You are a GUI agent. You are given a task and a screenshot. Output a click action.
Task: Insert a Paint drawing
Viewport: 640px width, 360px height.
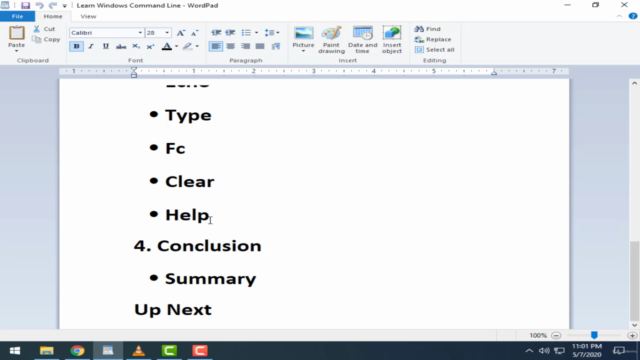point(331,40)
